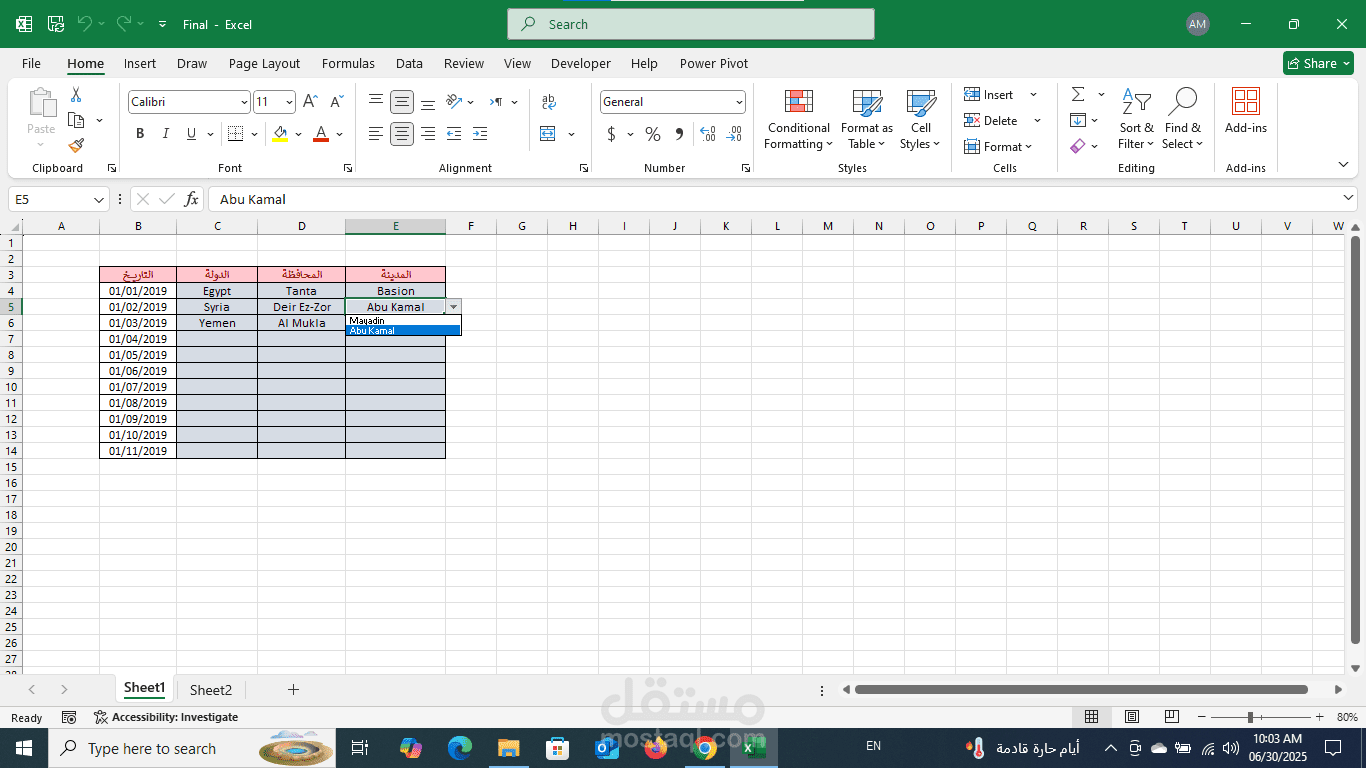Click the horizontal scrollbar thumb
This screenshot has width=1366, height=768.
pos(1081,689)
